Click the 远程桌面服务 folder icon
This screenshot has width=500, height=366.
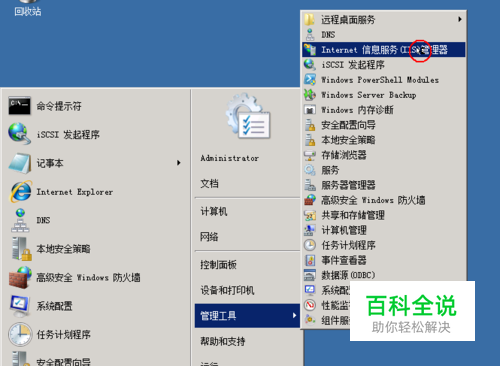(309, 19)
